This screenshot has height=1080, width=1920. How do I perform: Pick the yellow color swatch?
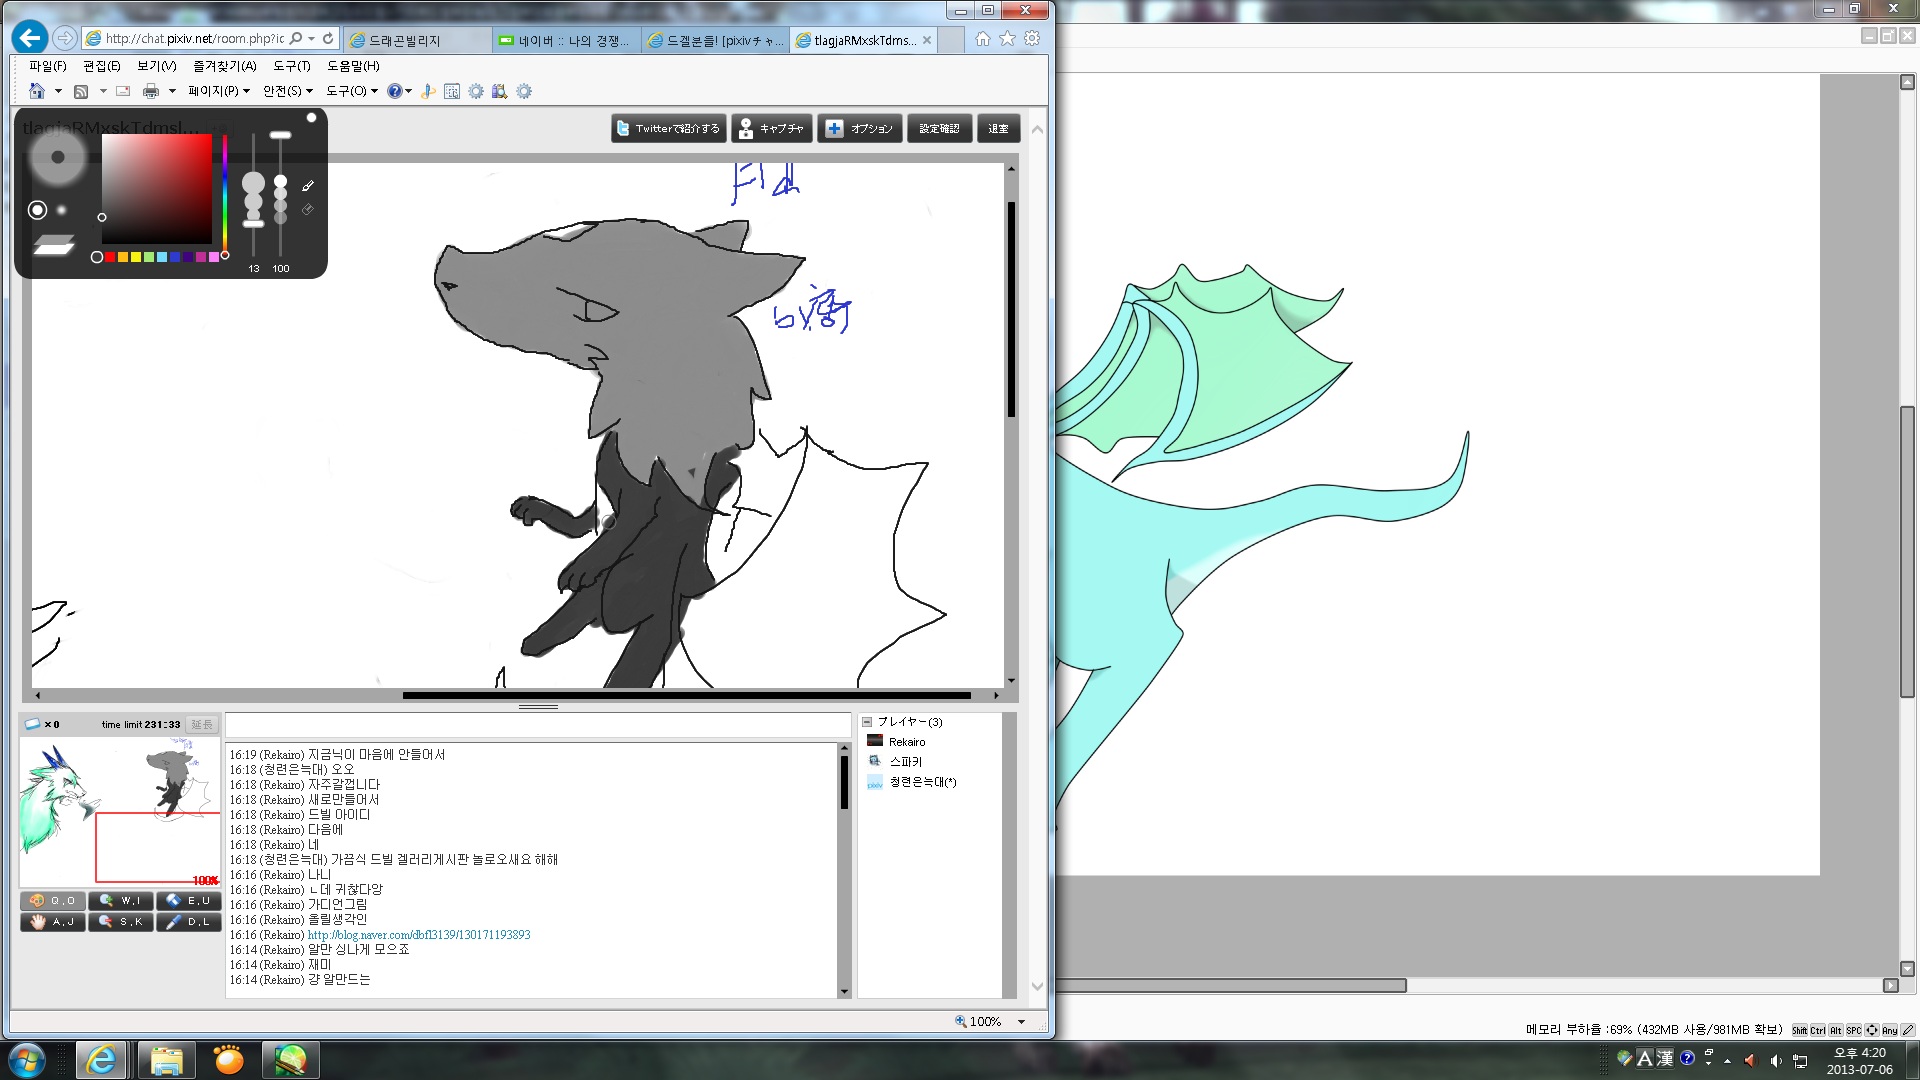point(136,257)
